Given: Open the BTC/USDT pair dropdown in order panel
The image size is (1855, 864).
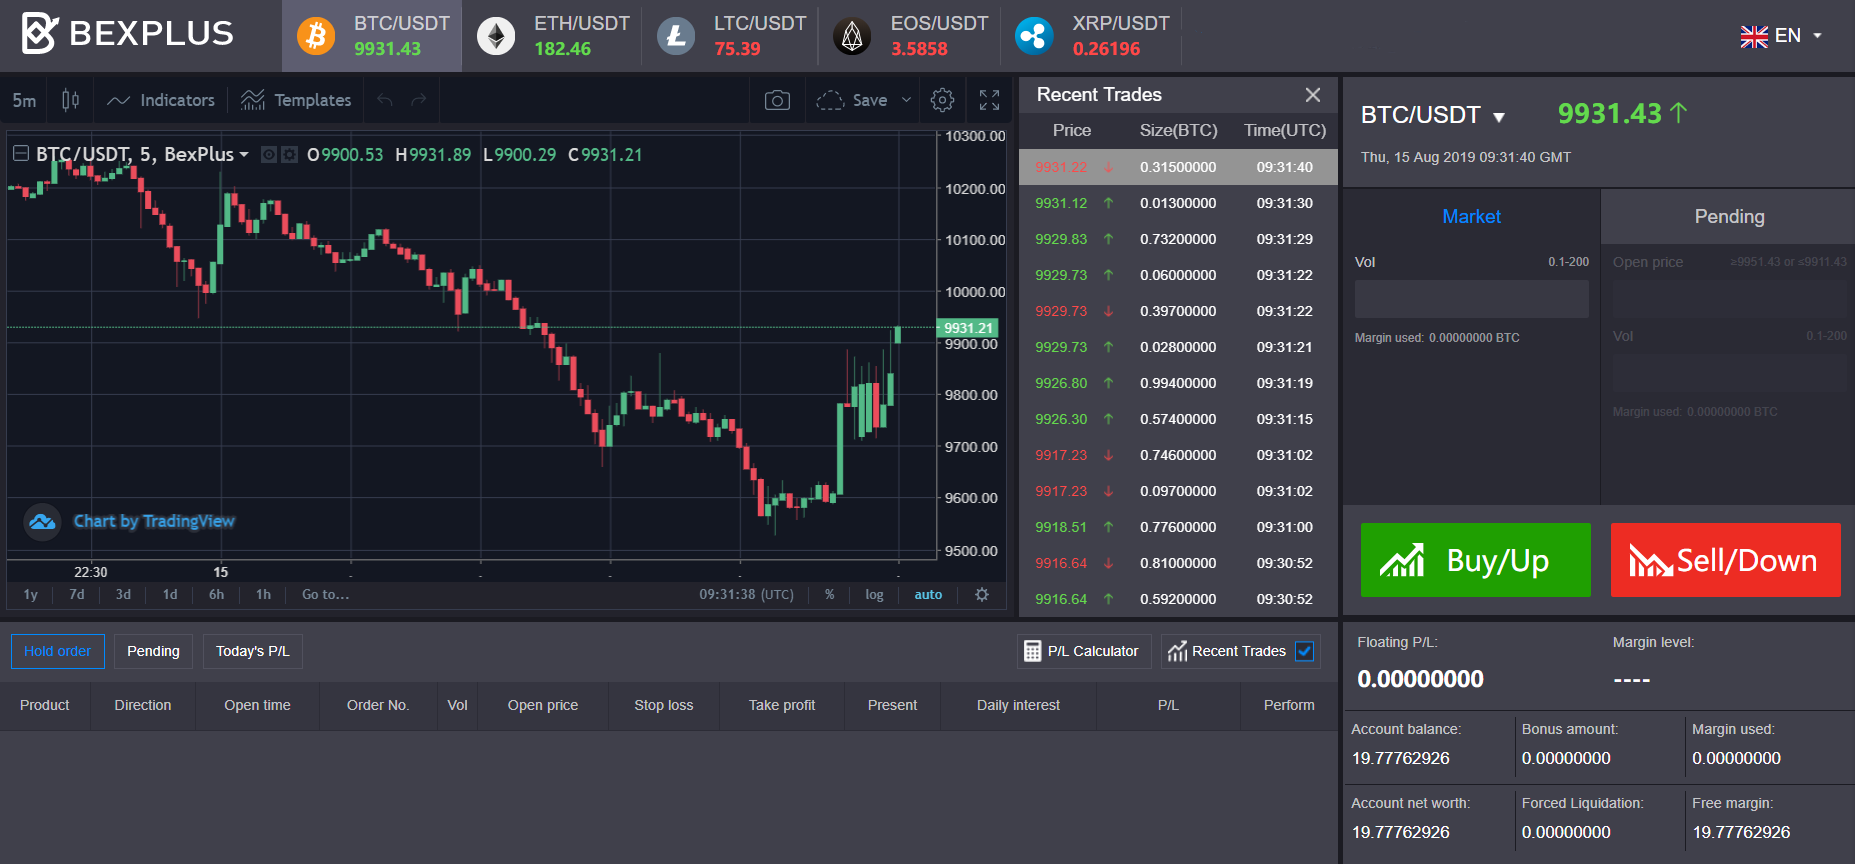Looking at the screenshot, I should pyautogui.click(x=1432, y=115).
